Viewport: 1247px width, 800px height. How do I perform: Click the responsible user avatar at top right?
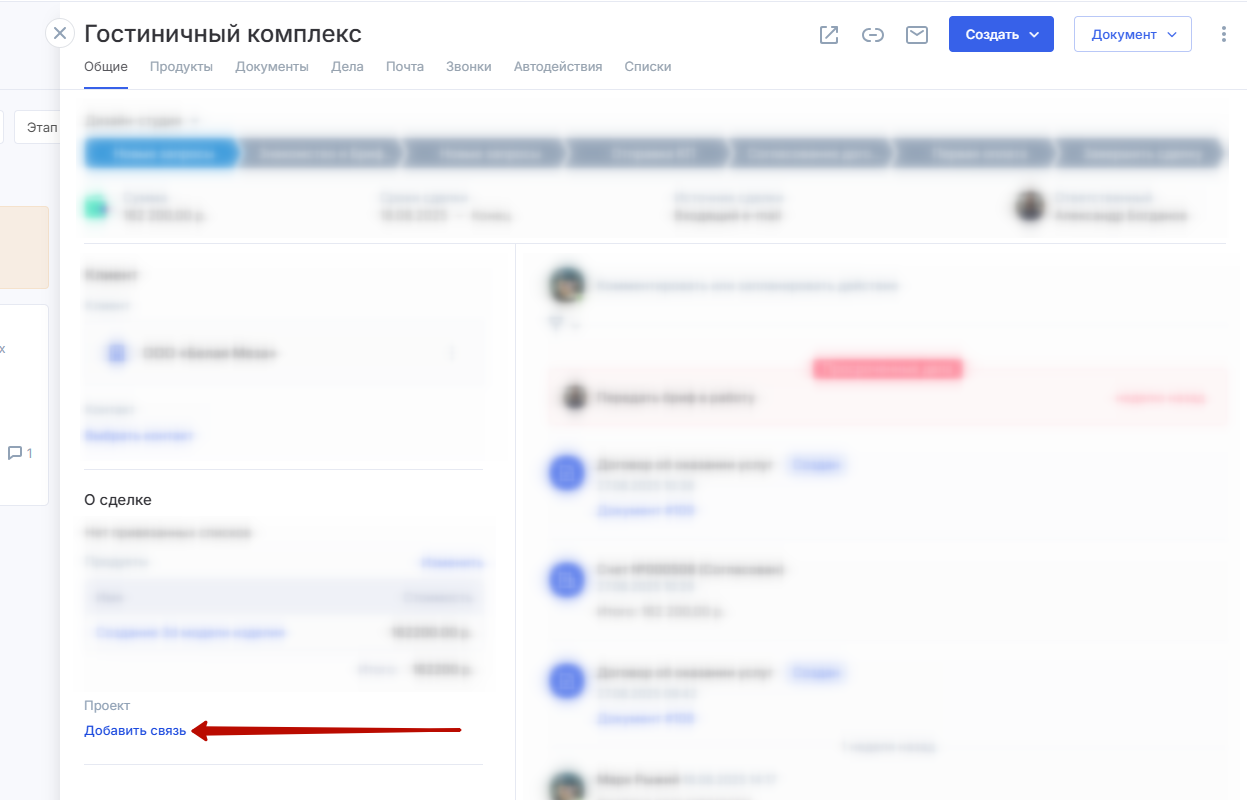click(x=1030, y=207)
